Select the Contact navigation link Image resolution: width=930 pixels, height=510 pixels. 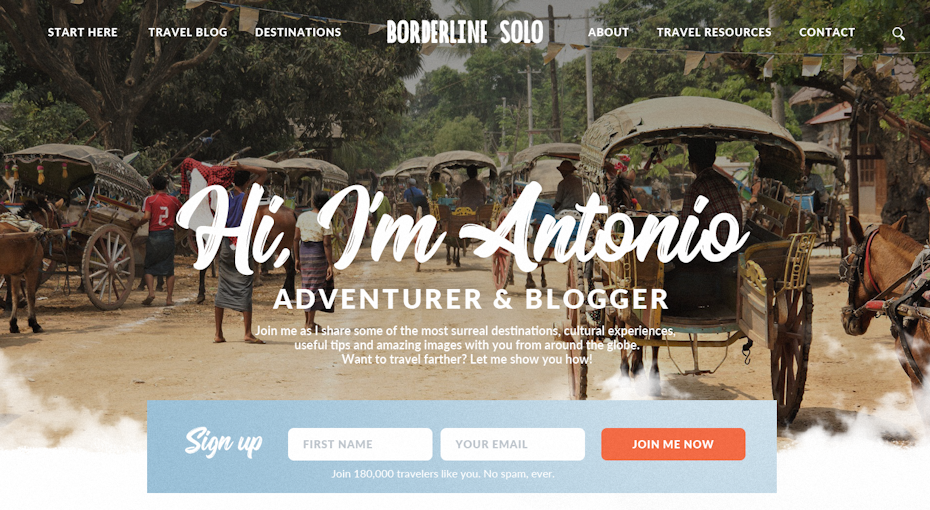[827, 32]
